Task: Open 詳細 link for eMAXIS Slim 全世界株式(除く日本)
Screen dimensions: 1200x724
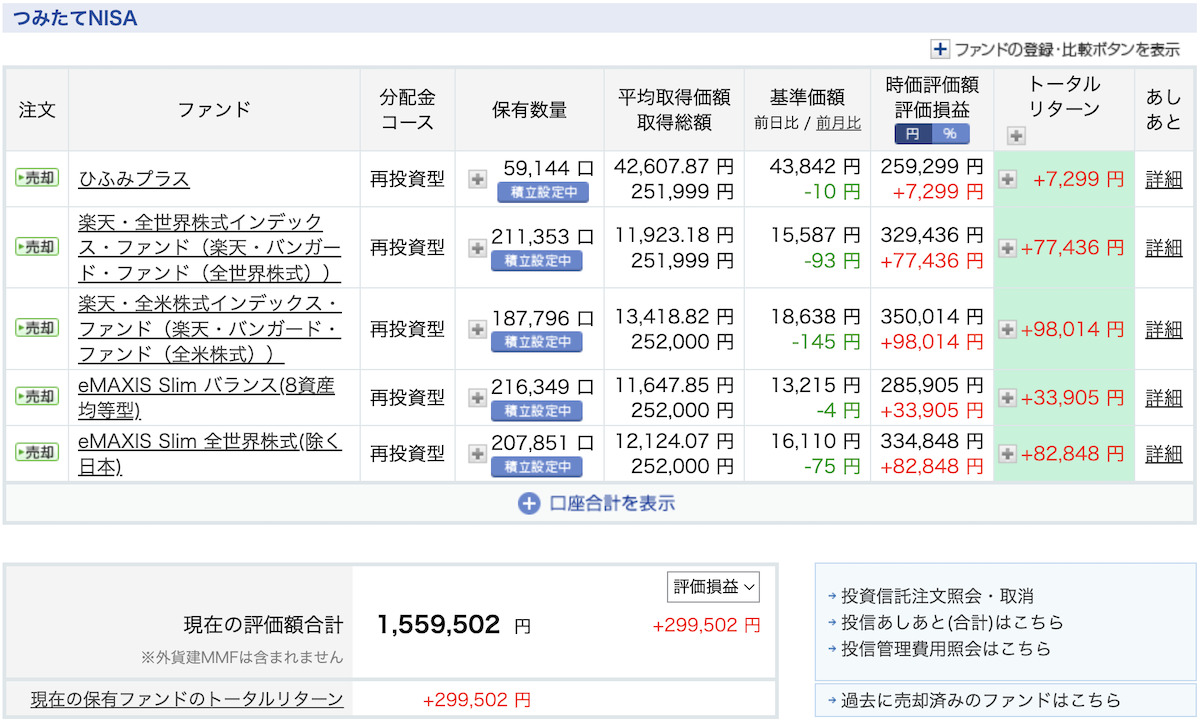Action: (1163, 453)
